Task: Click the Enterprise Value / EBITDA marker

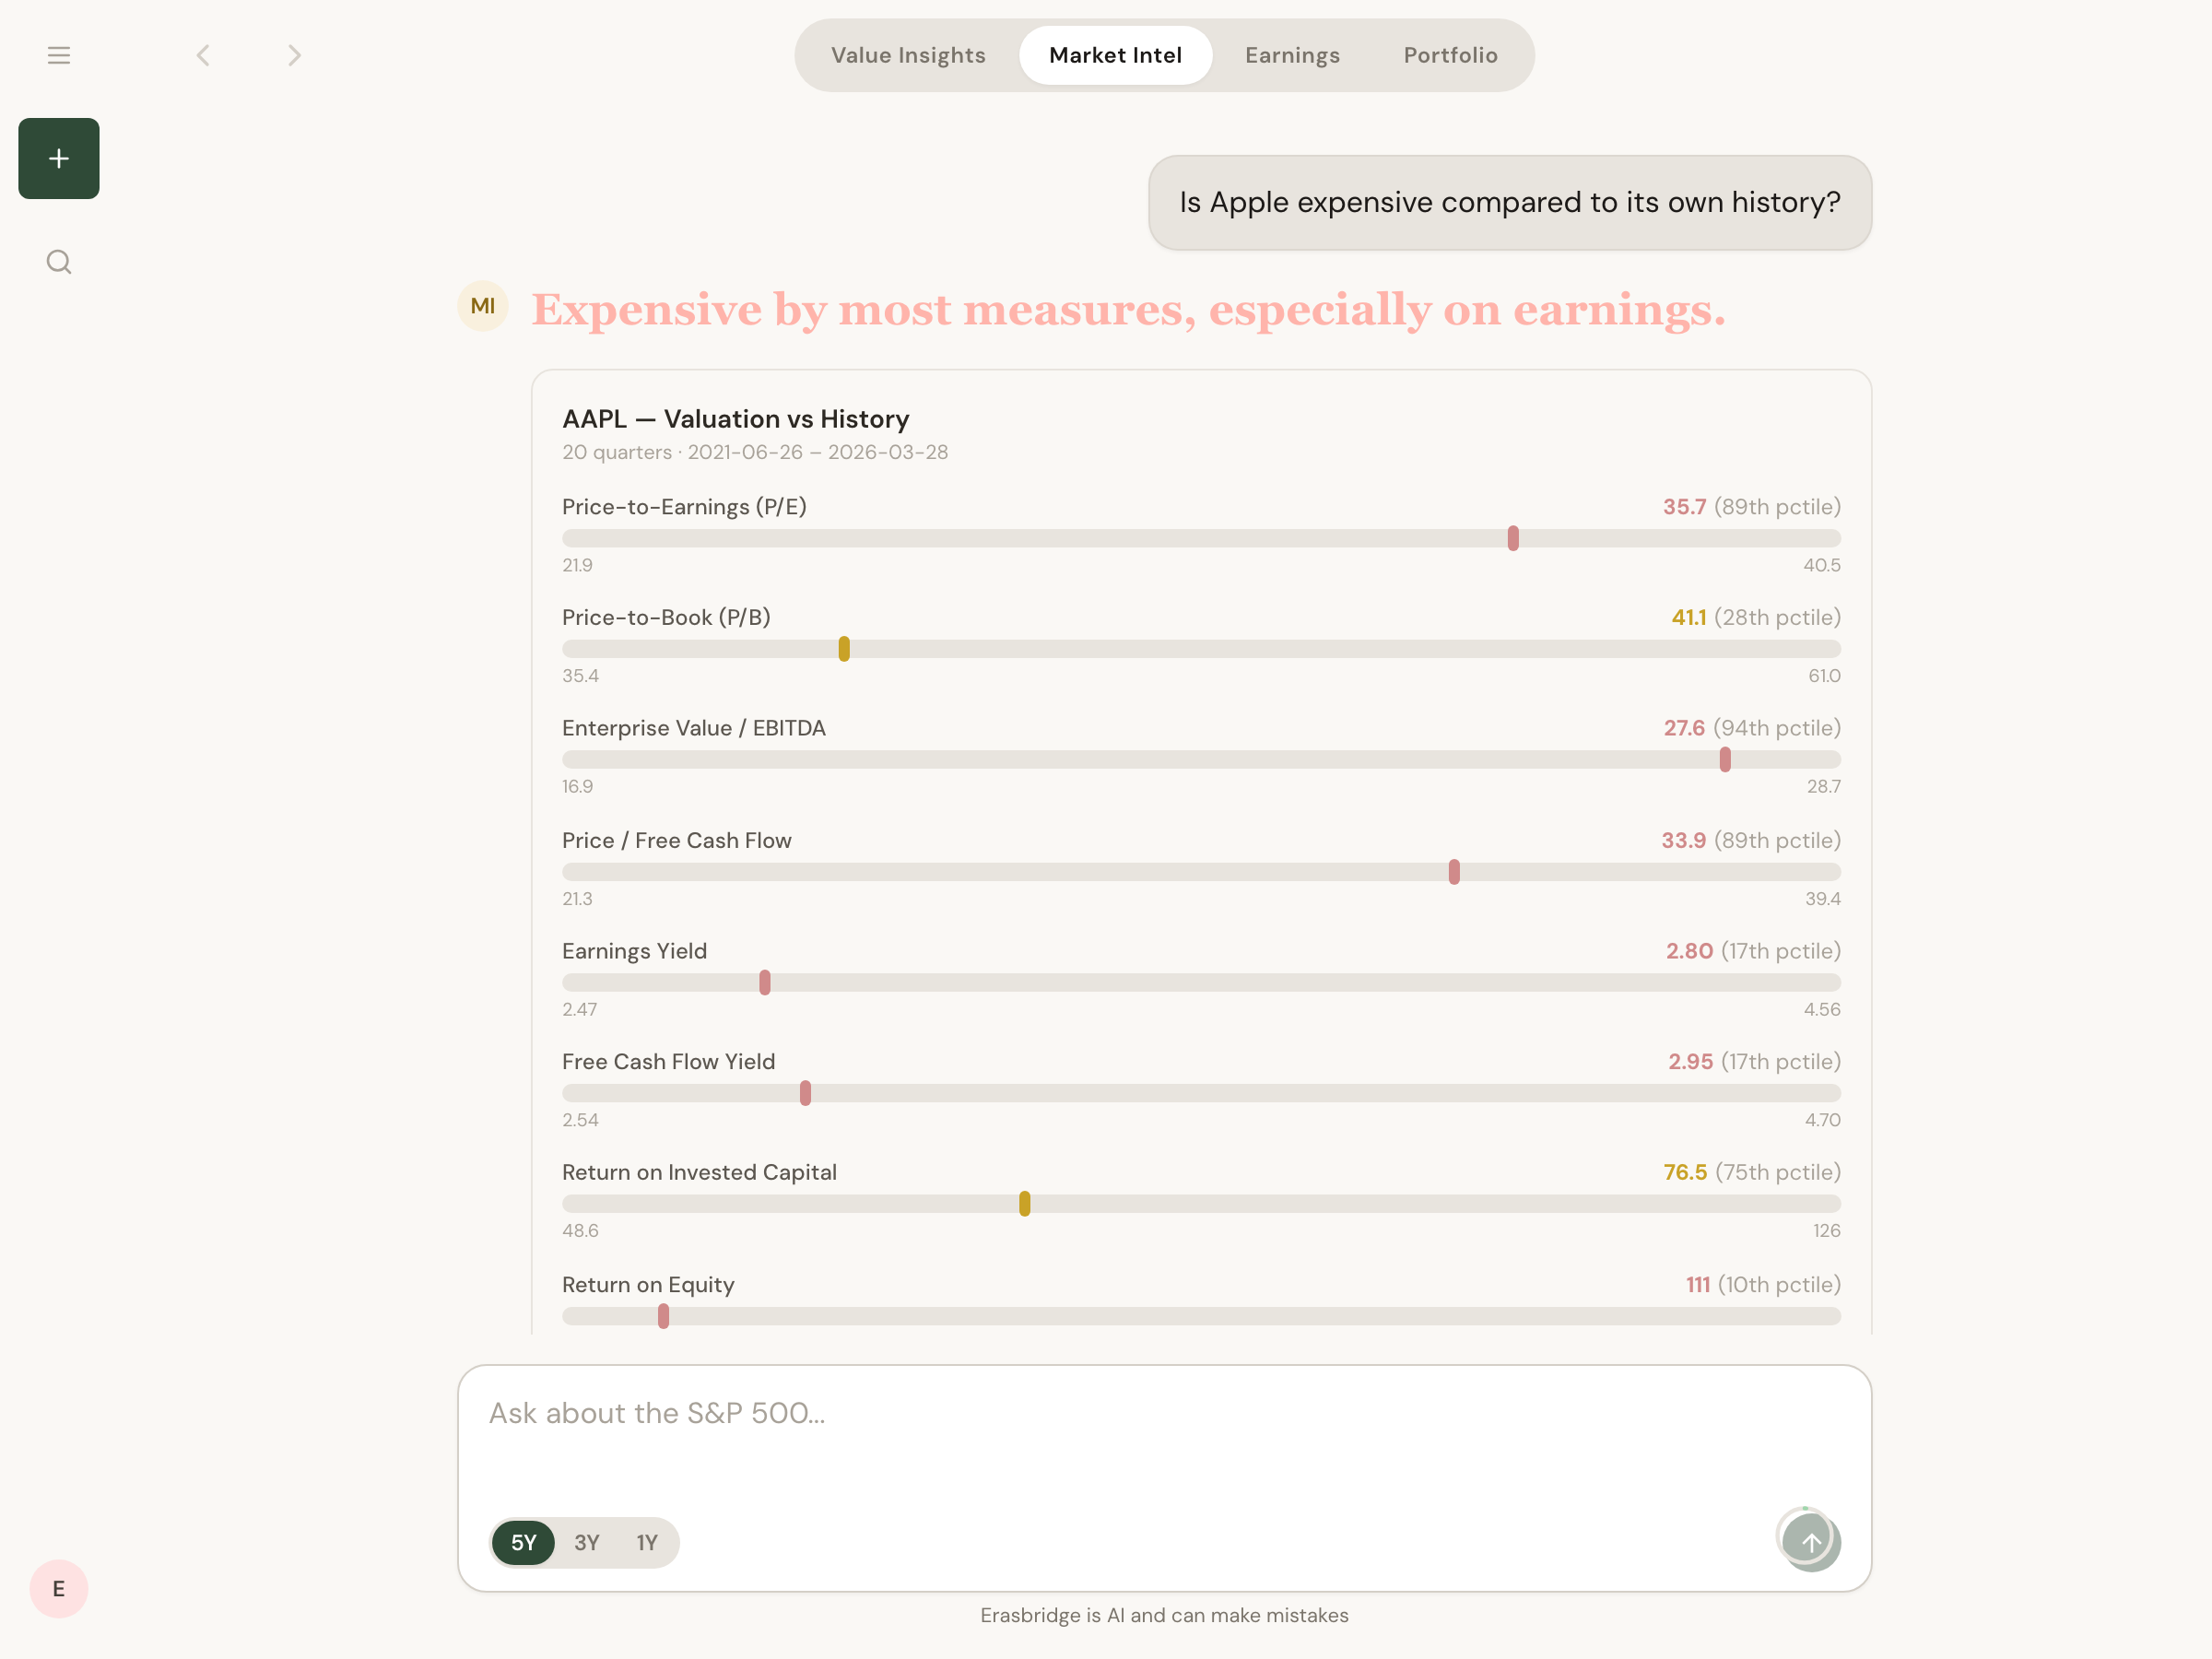Action: pos(1725,760)
